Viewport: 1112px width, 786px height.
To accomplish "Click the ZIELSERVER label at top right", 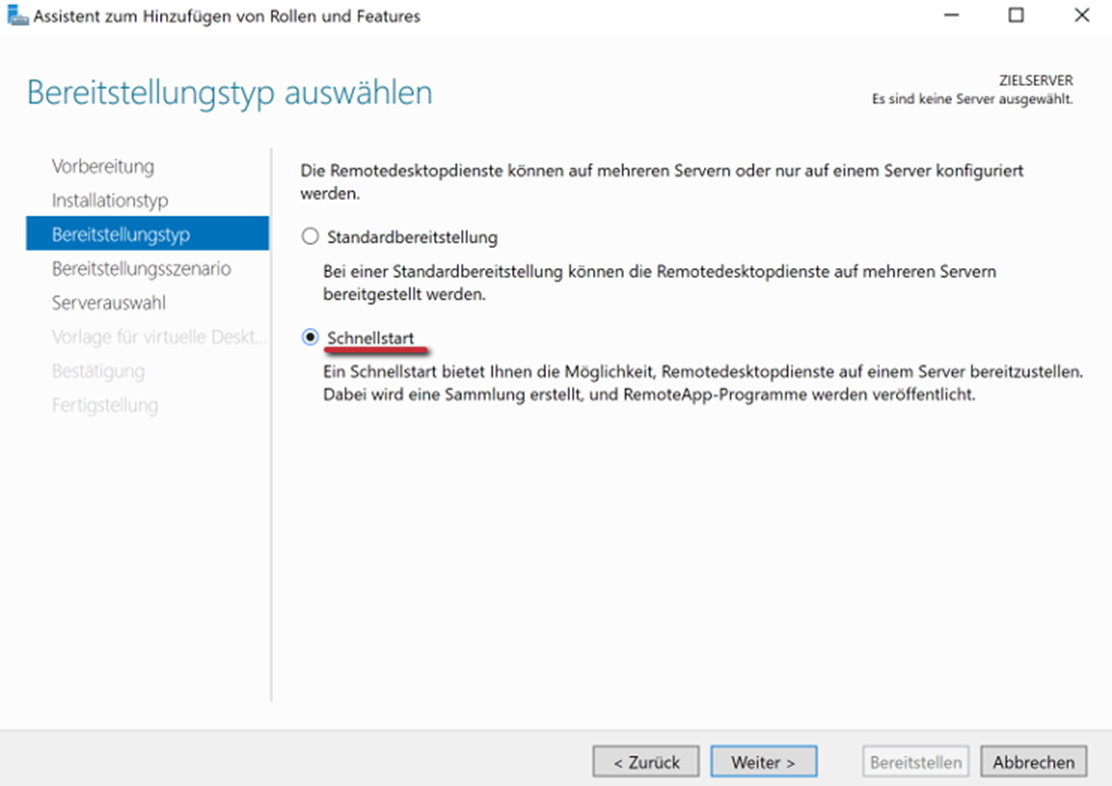I will pos(1035,81).
